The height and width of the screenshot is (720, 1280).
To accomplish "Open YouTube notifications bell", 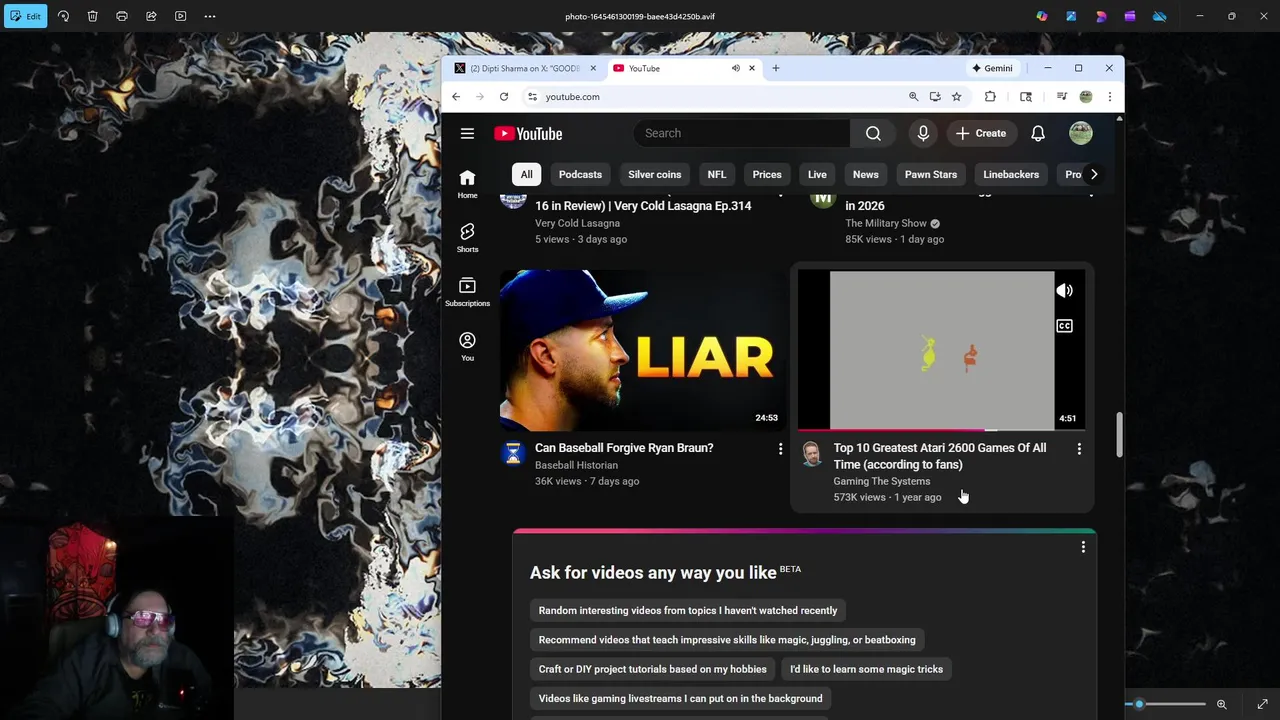I will (1038, 133).
